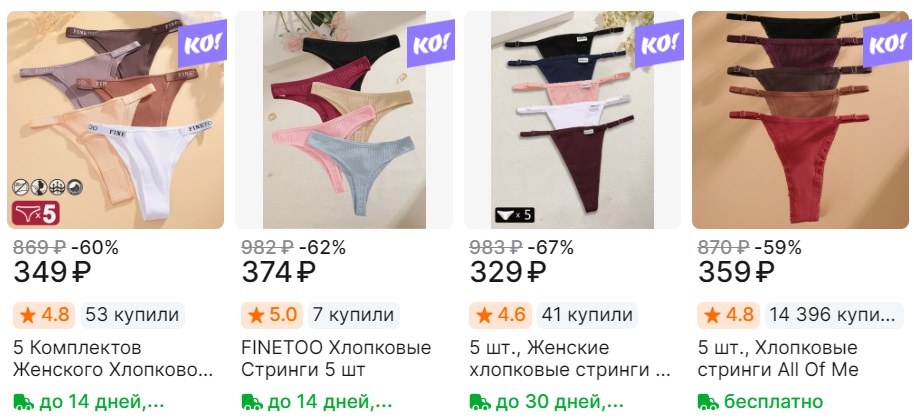
Task: Select product photo with pink and blue thongs
Action: point(344,120)
